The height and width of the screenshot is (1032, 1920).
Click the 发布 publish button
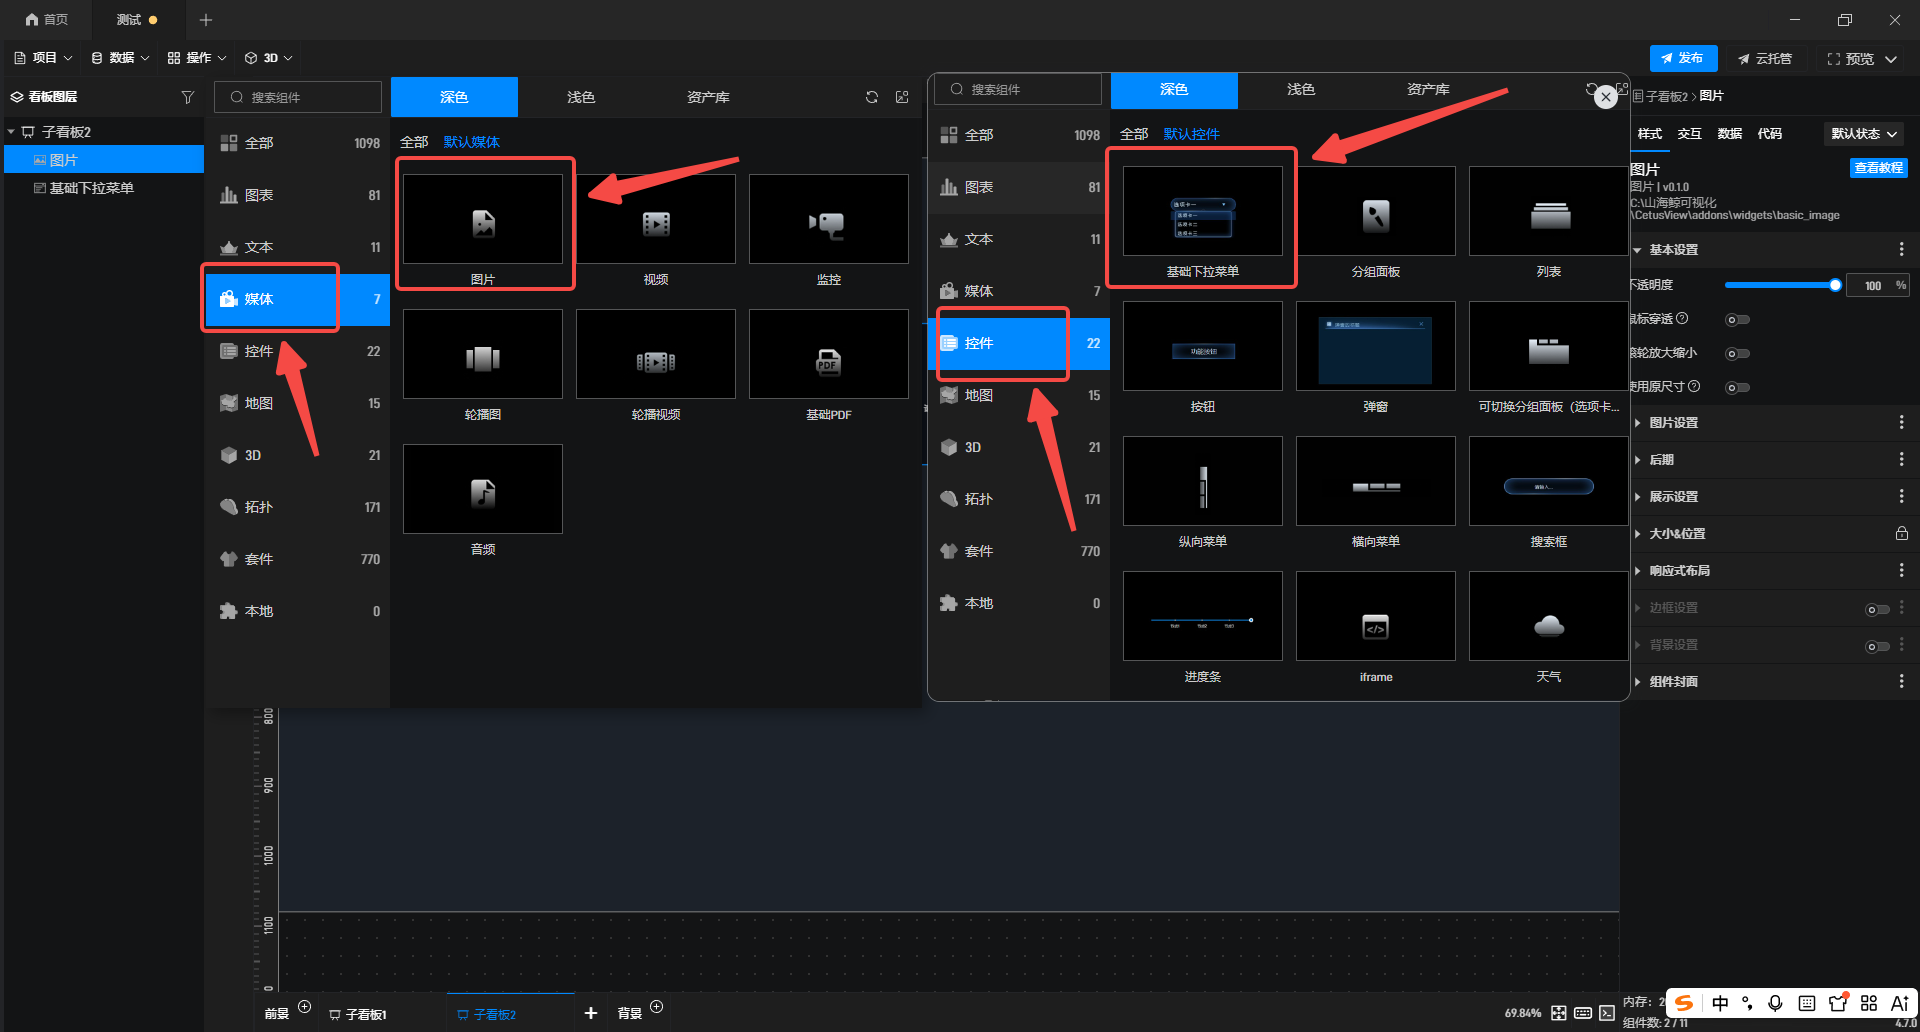(x=1683, y=58)
